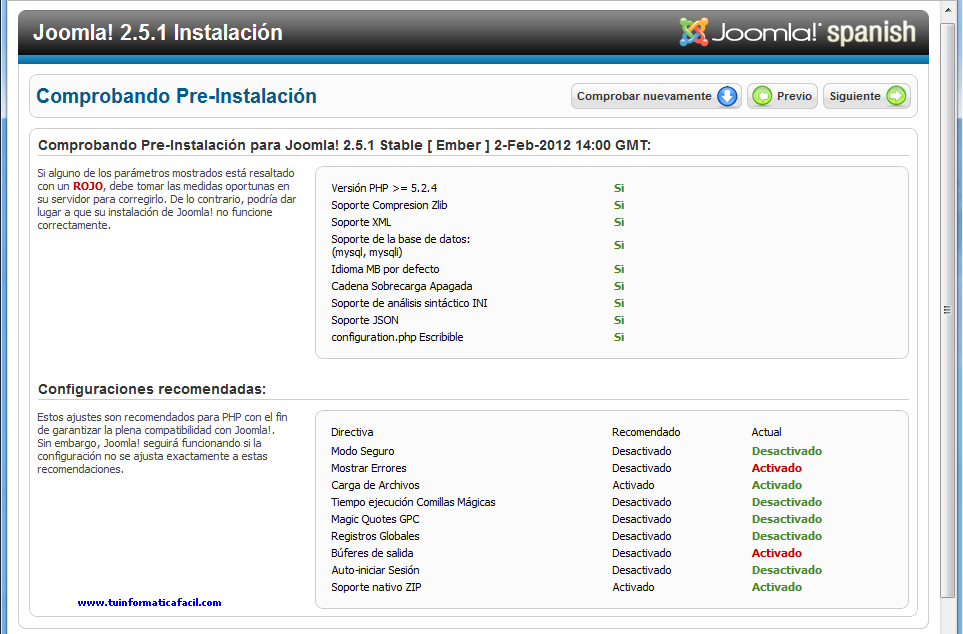Select the 'Mostrar Errores' directive text

(368, 468)
